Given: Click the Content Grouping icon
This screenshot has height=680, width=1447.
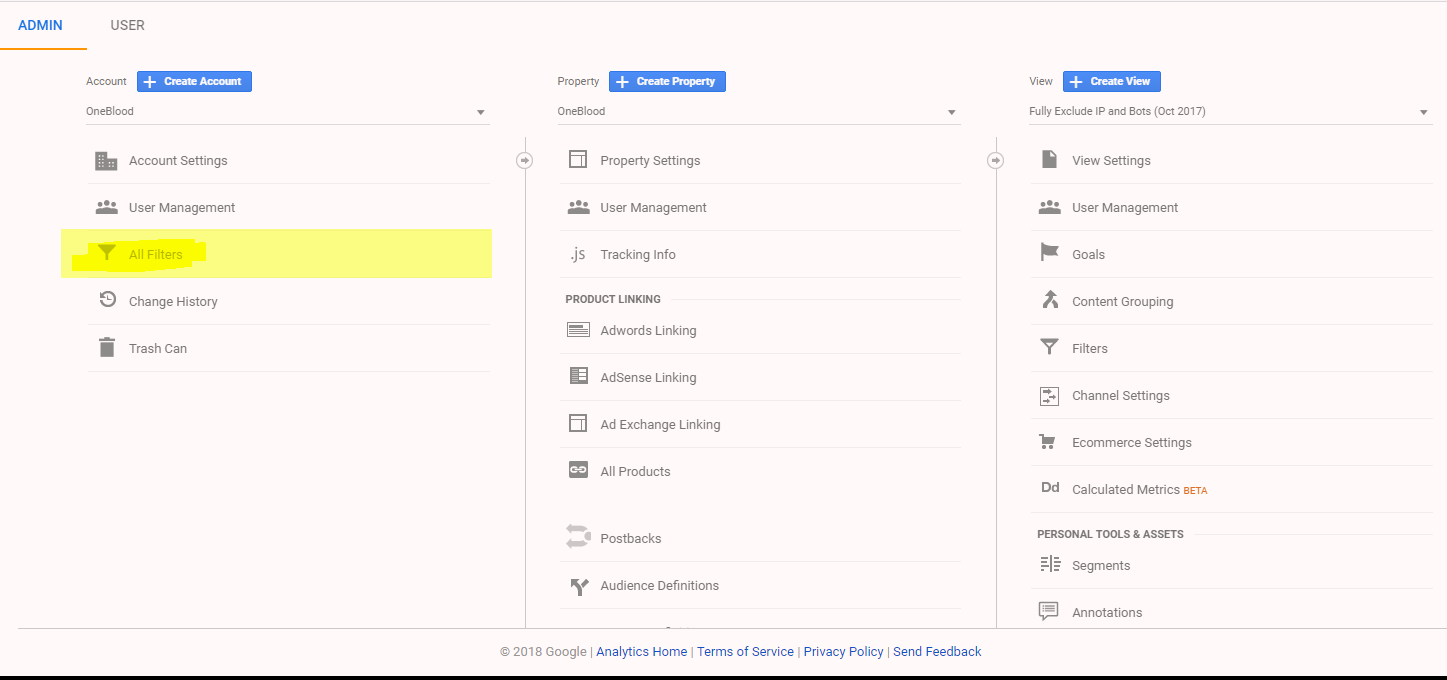Looking at the screenshot, I should pos(1049,300).
